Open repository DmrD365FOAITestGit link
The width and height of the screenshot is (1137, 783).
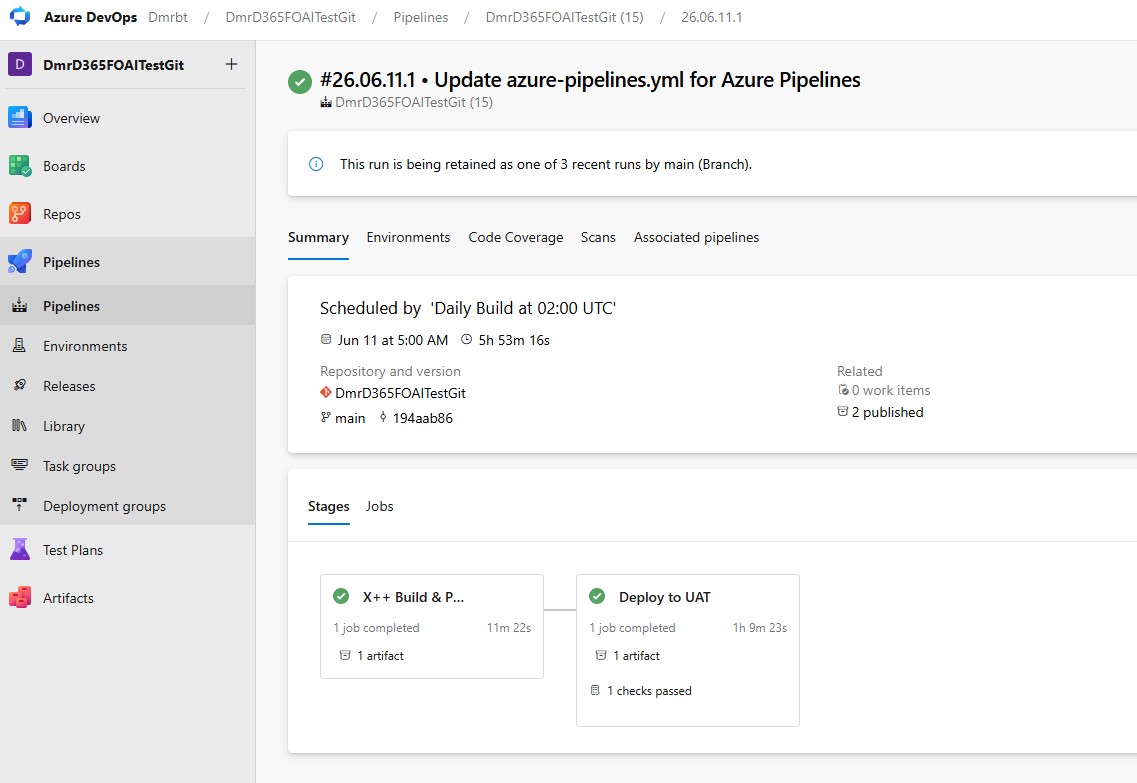(400, 393)
